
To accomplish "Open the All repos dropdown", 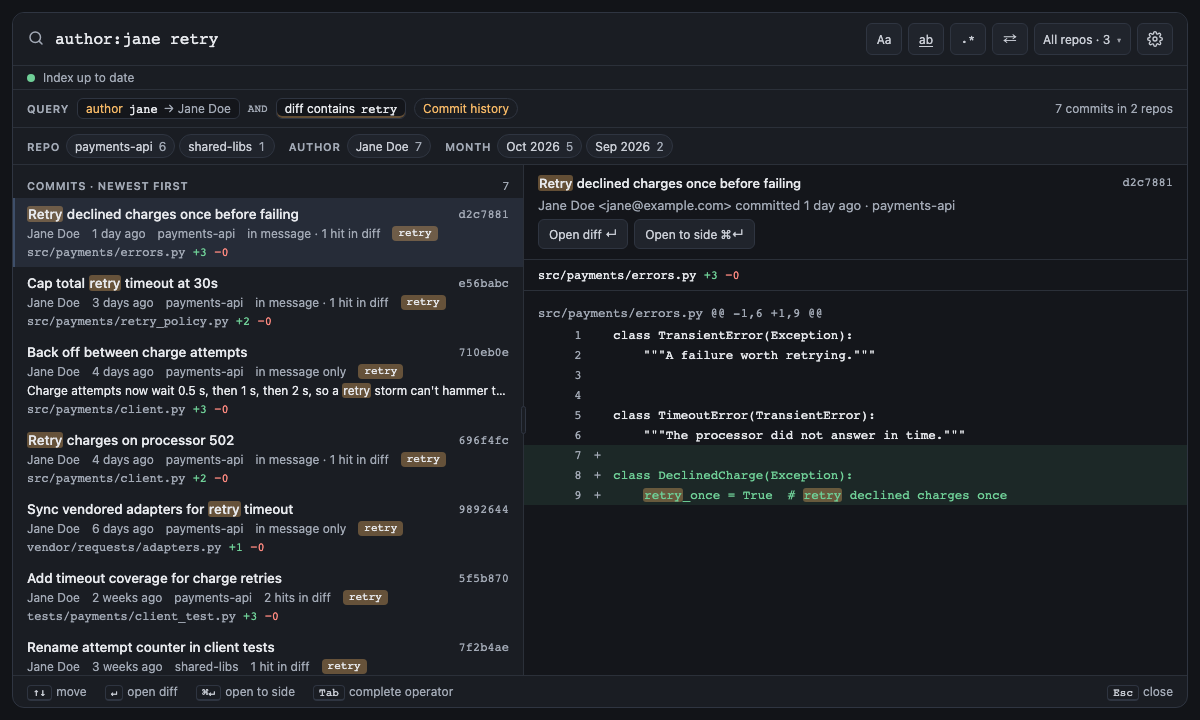I will pos(1082,39).
